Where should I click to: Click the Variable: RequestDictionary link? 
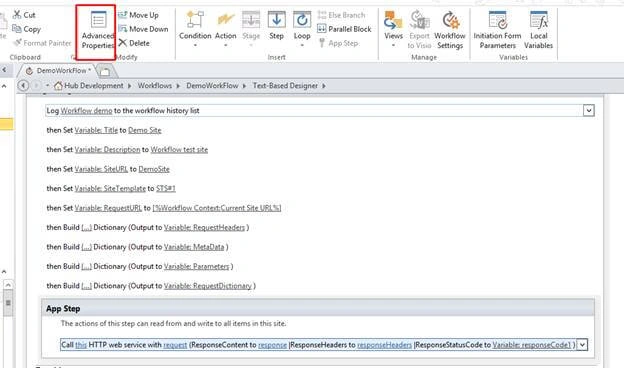208,286
